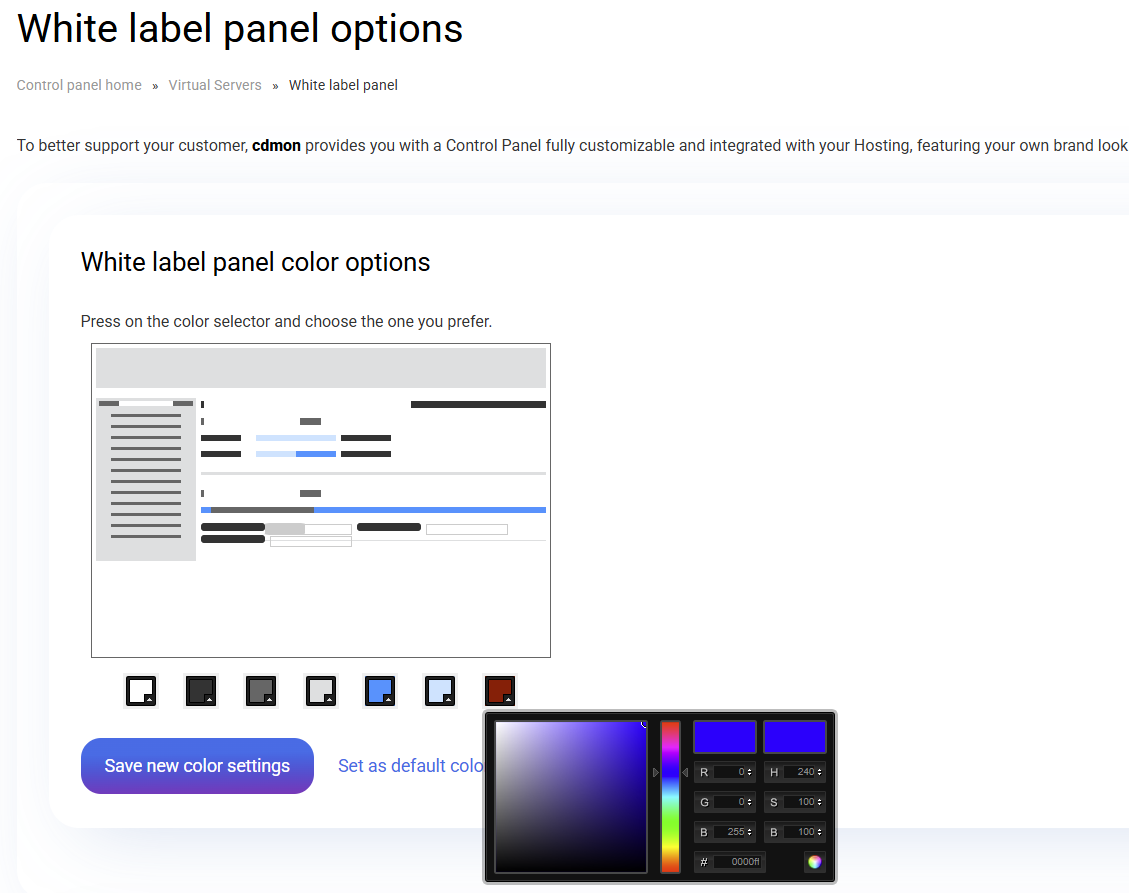This screenshot has height=893, width=1129.
Task: Click the Set as default colors link
Action: [x=410, y=766]
